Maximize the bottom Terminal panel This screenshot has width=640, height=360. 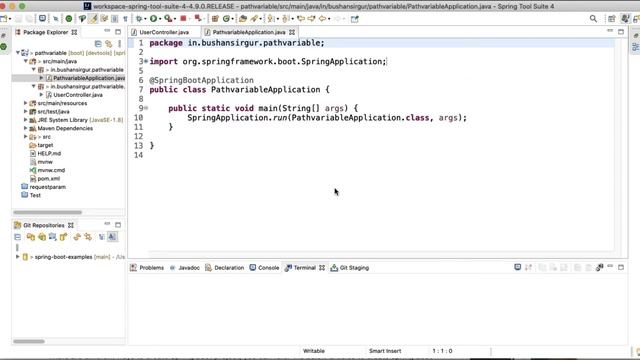[x=621, y=267]
